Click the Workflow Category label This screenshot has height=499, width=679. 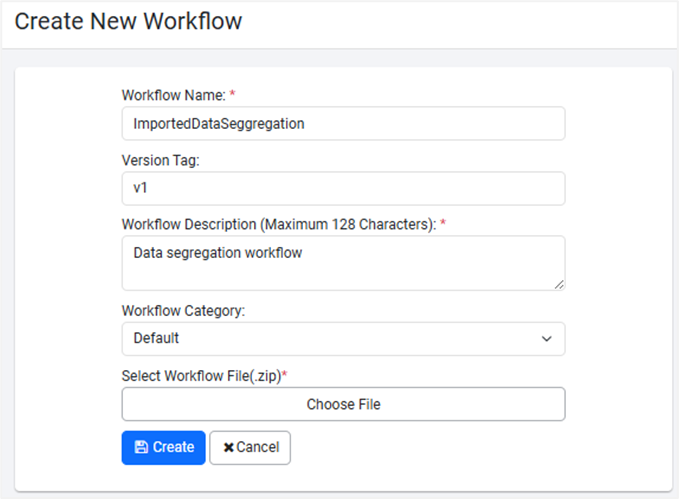click(x=183, y=310)
